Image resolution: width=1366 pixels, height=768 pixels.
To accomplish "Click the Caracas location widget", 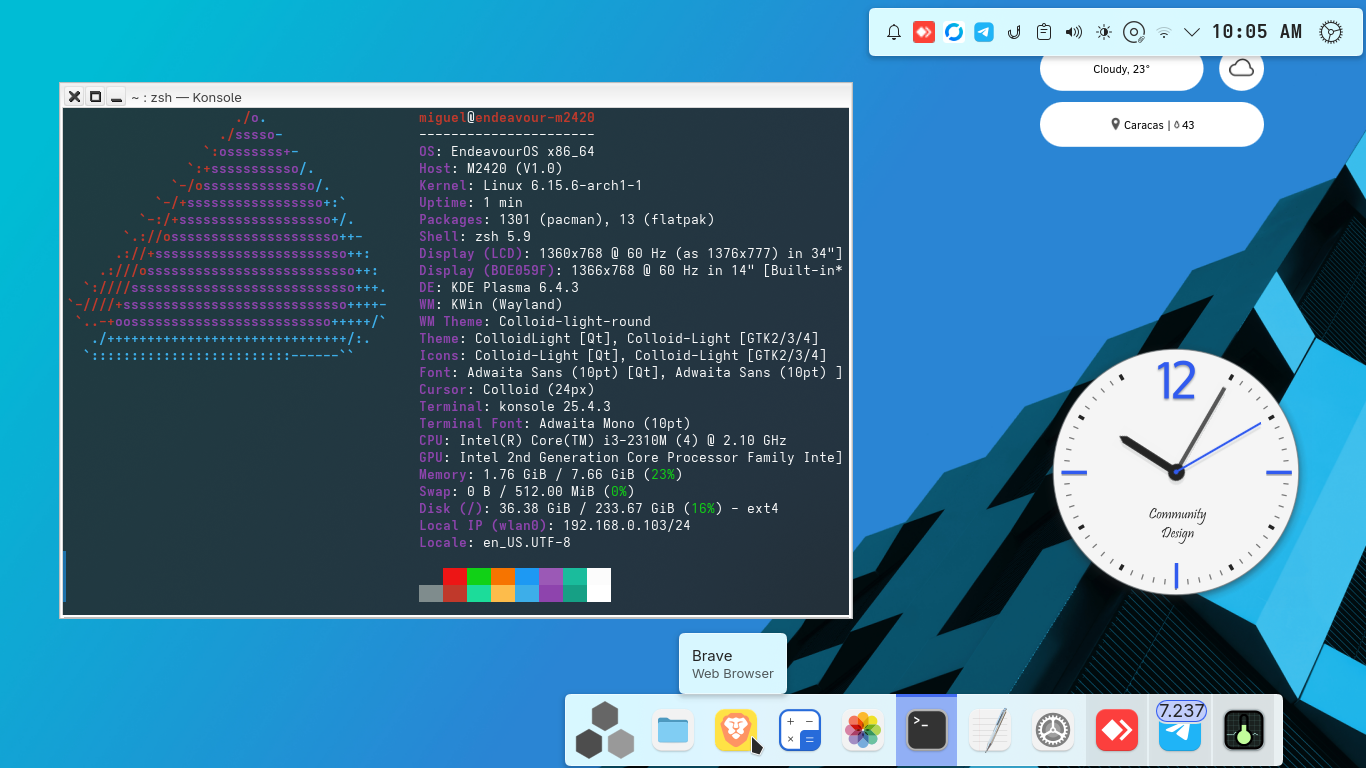I will click(x=1152, y=125).
